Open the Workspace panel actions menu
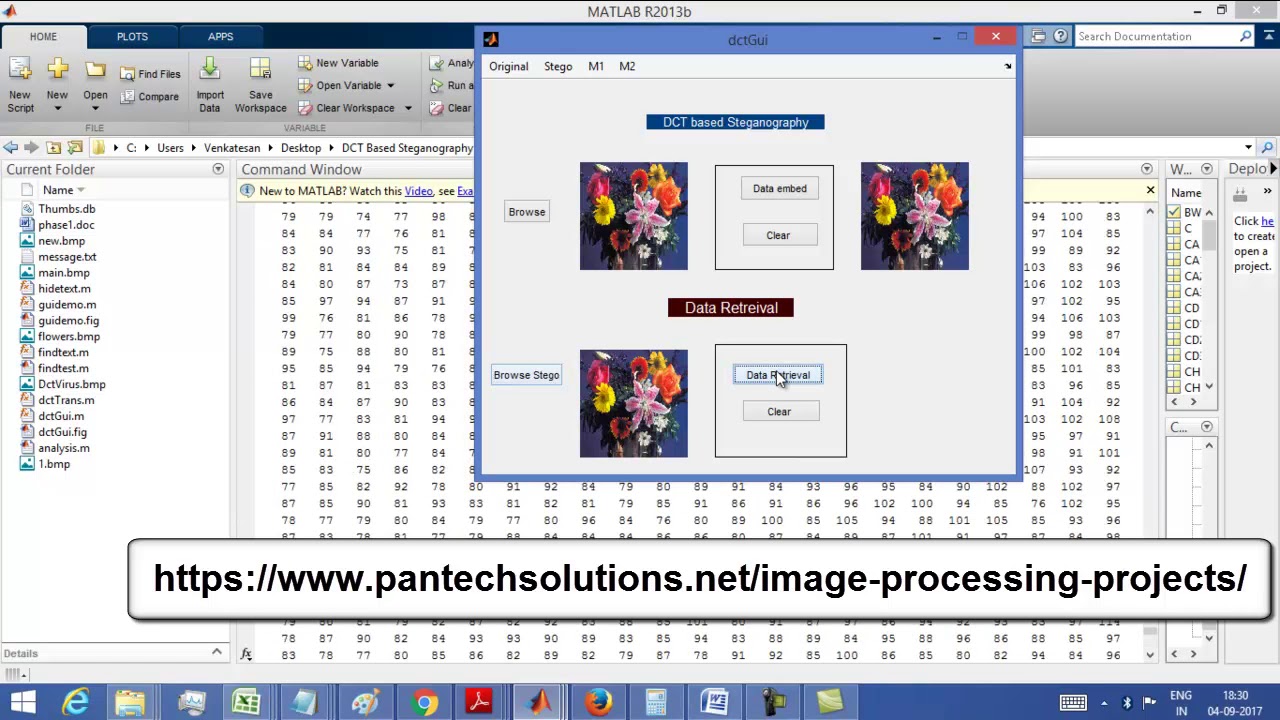Image resolution: width=1280 pixels, height=720 pixels. (x=1207, y=169)
